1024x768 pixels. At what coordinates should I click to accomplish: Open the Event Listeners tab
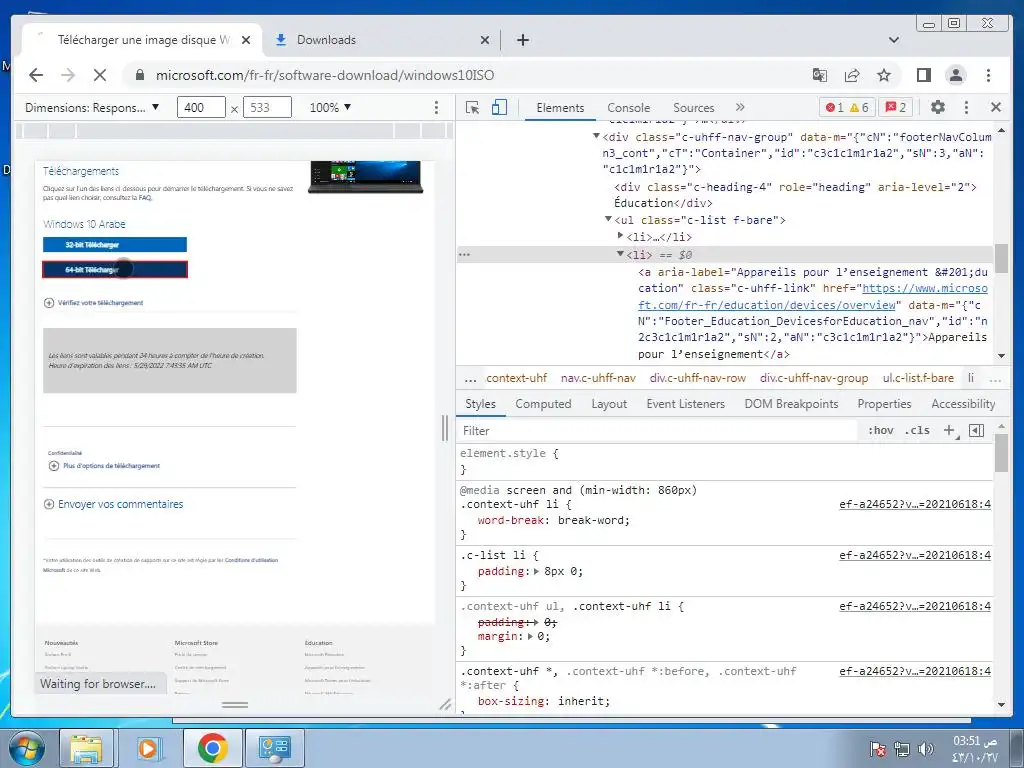tap(686, 404)
